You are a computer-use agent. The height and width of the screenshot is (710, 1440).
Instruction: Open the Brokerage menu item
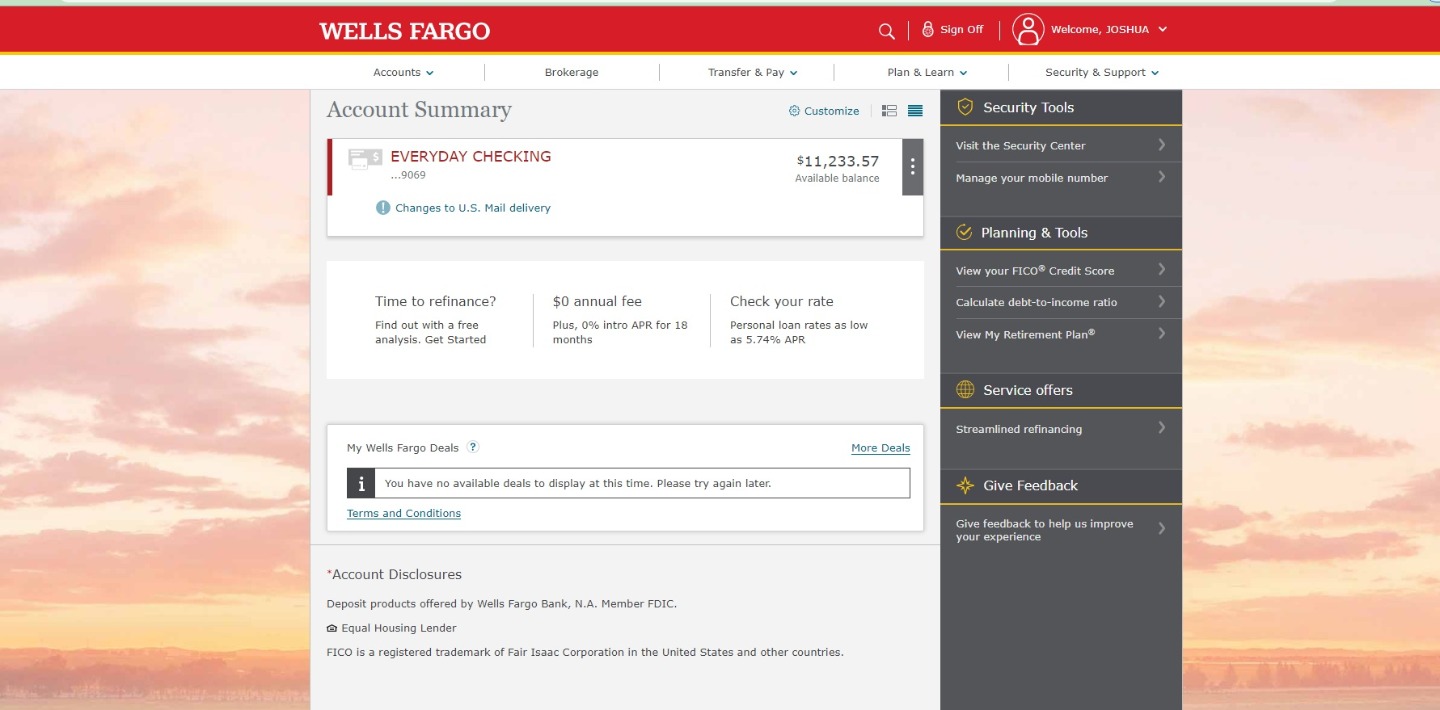pos(571,72)
